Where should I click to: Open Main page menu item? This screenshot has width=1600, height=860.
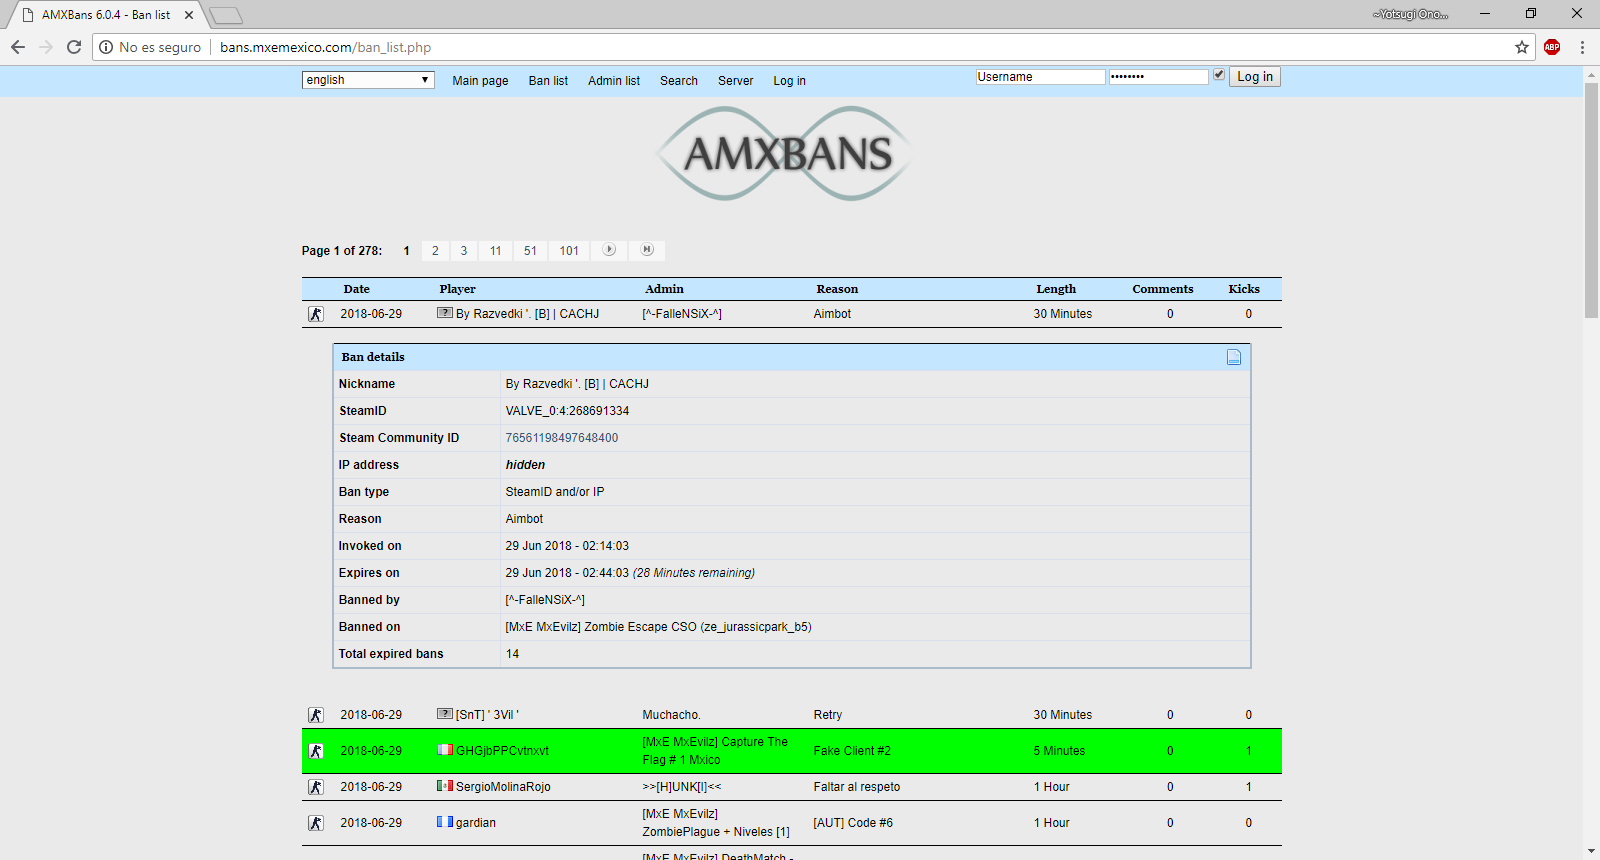point(480,81)
